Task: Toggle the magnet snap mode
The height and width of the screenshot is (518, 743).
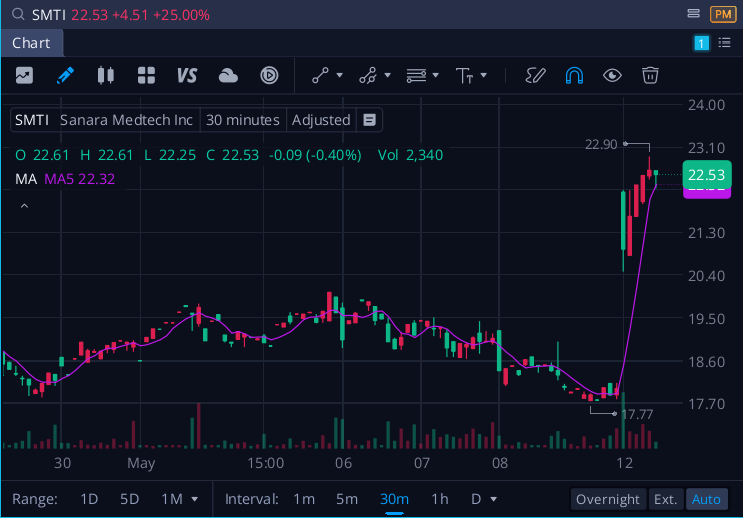Action: pos(574,75)
